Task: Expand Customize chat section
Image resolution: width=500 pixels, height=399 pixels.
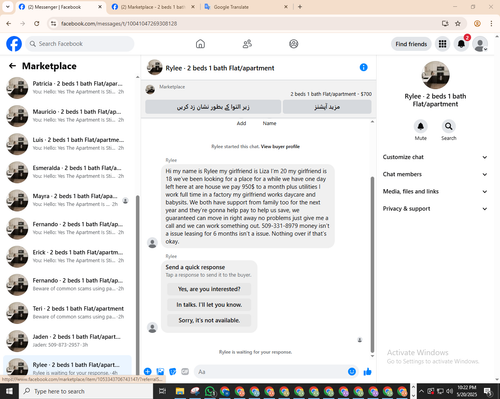Action: click(x=435, y=157)
